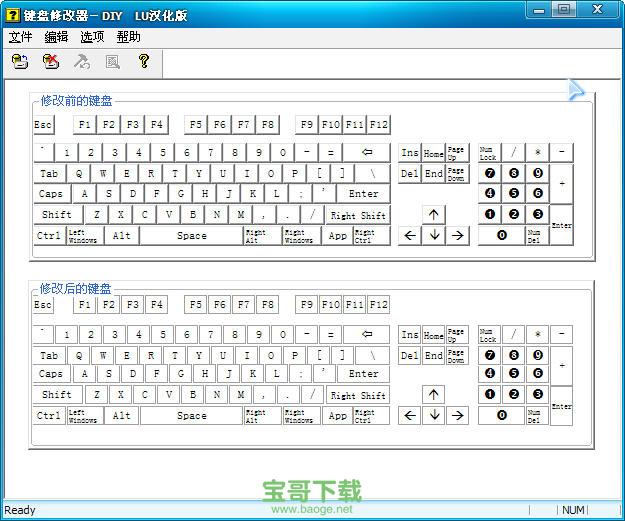Open the 编辑 menu

point(56,37)
